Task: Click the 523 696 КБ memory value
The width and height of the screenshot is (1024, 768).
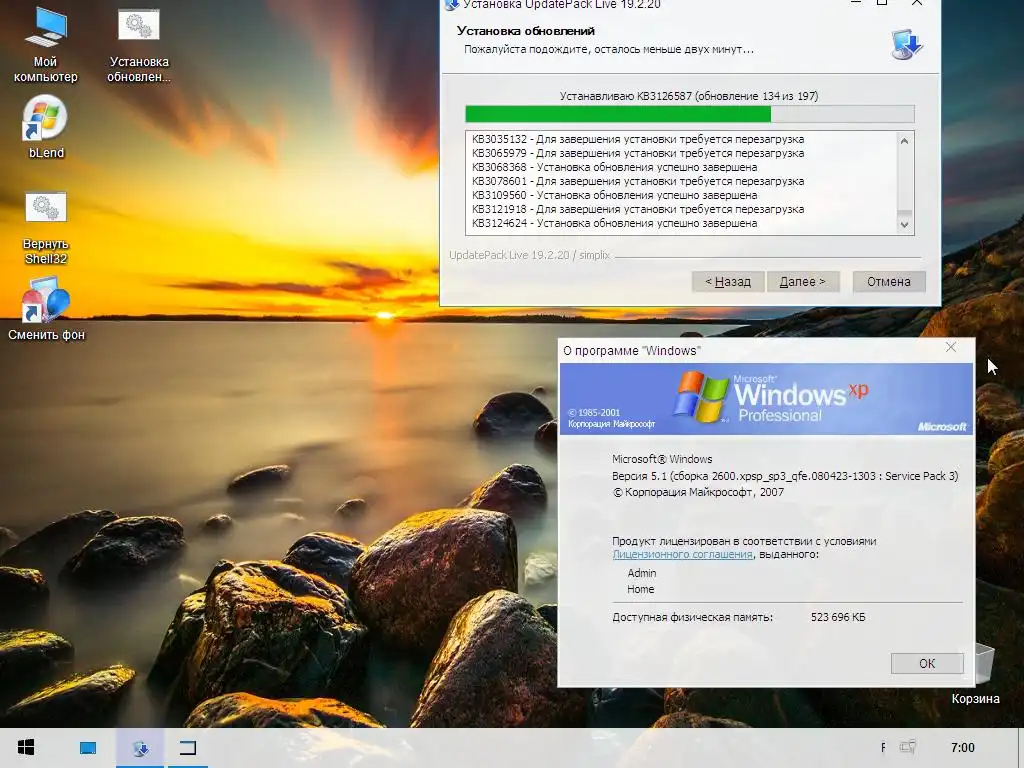Action: pyautogui.click(x=838, y=617)
